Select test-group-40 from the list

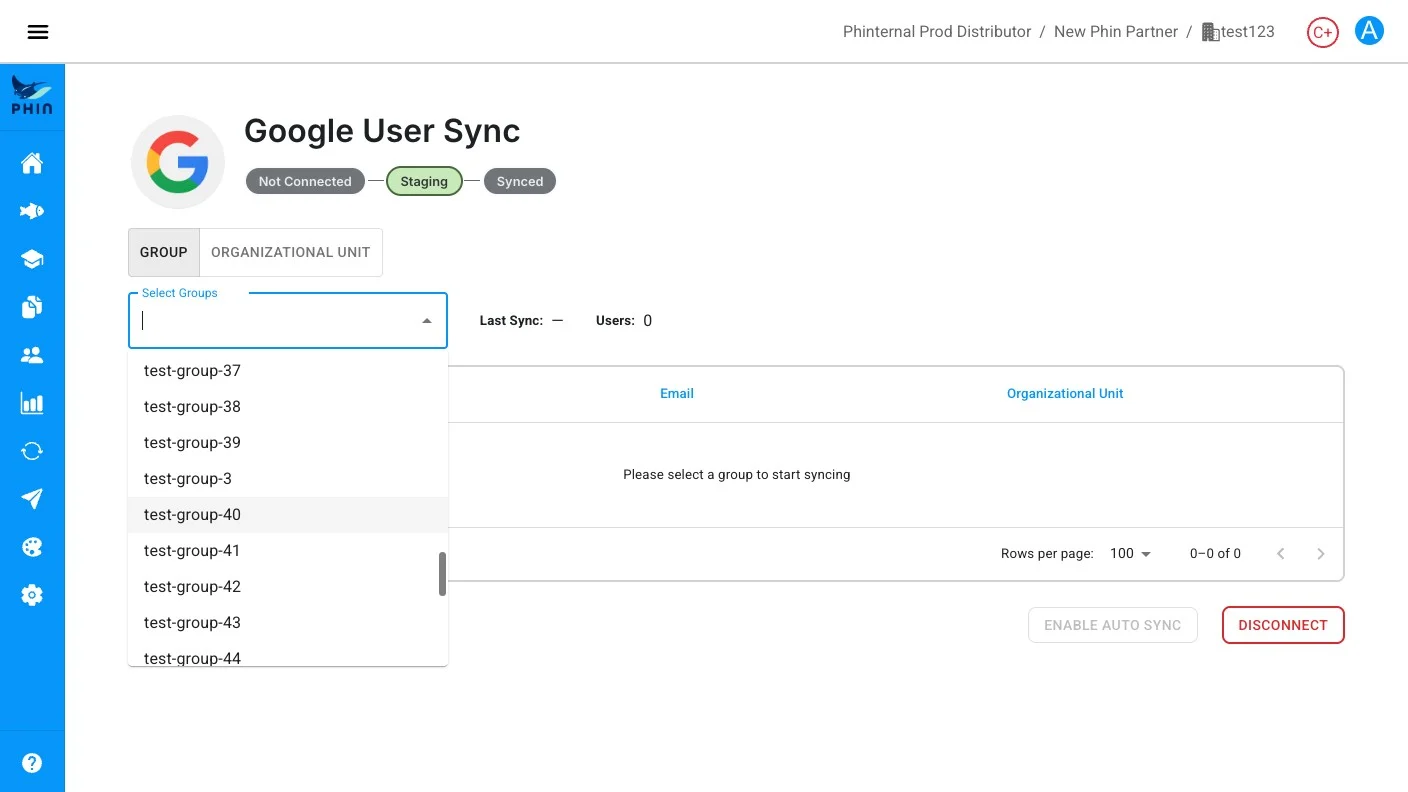pos(288,515)
